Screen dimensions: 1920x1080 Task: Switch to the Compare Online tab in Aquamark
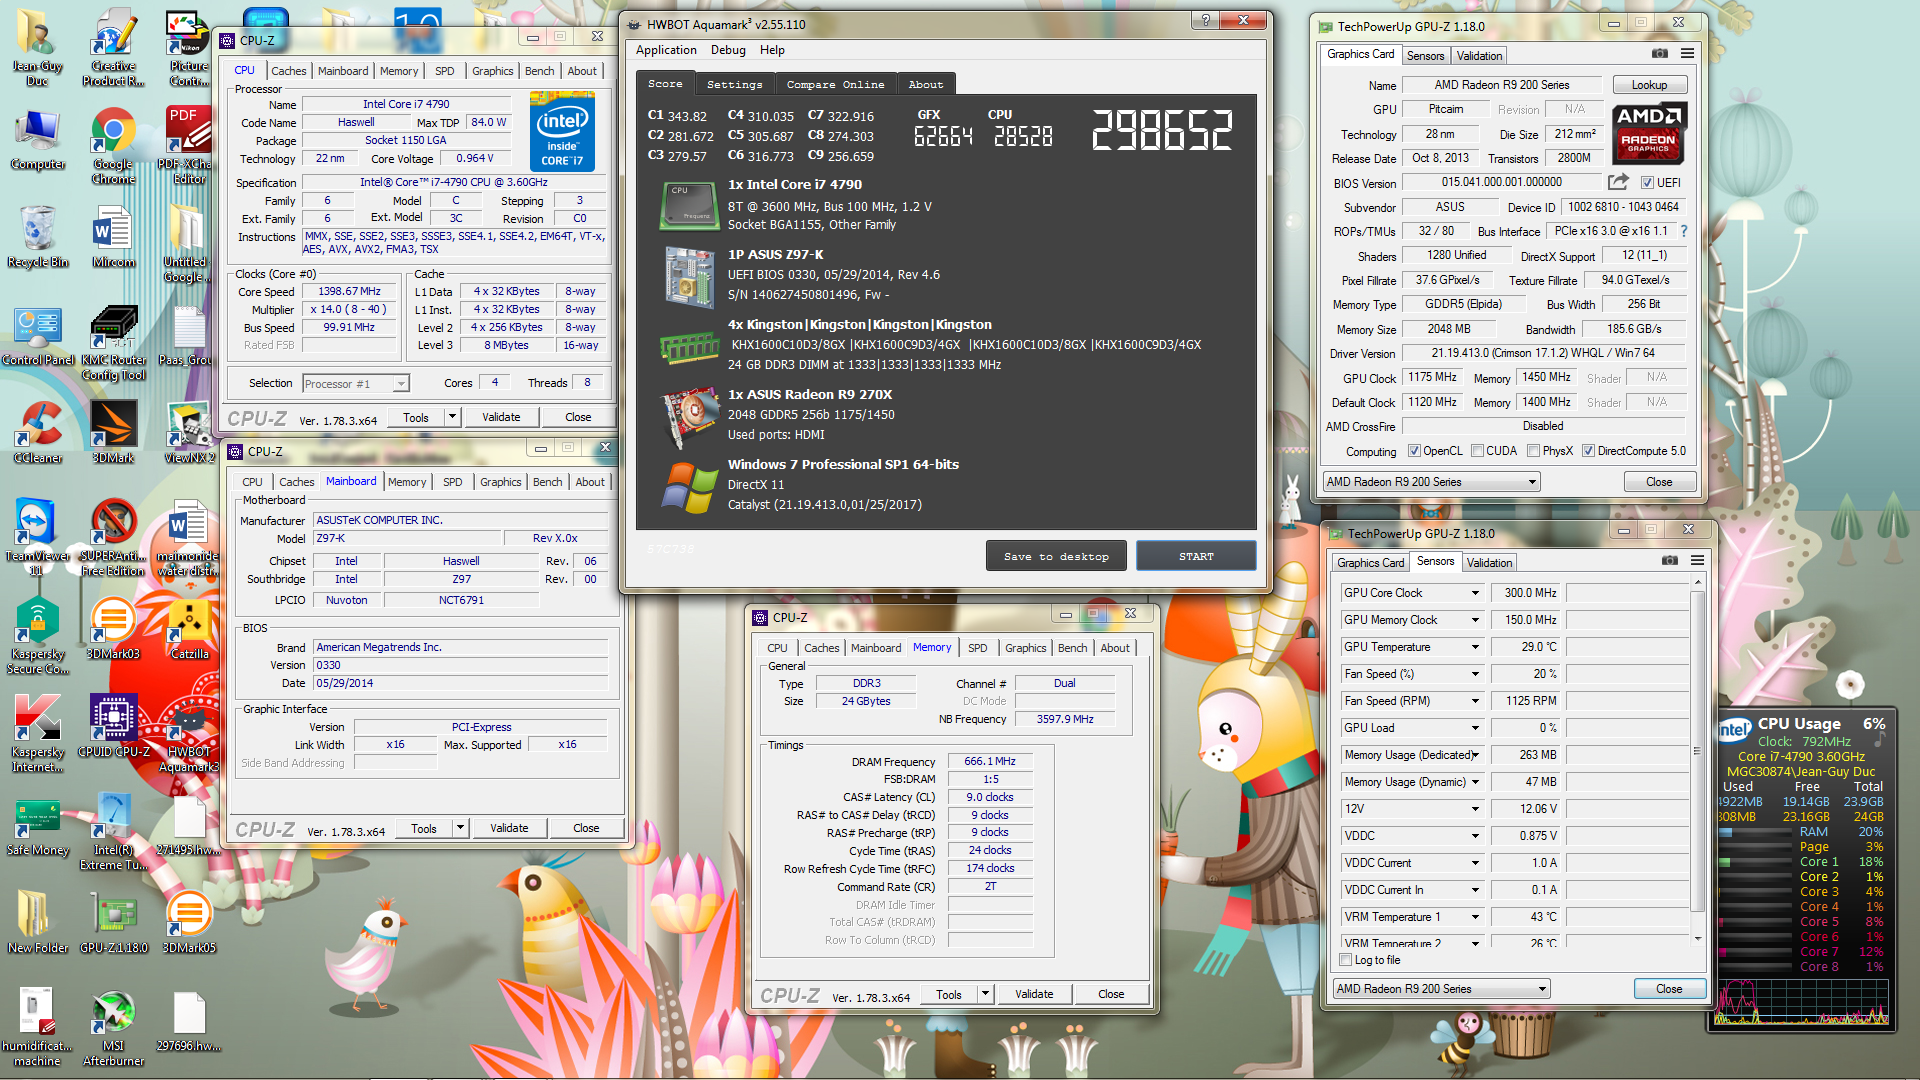coord(835,84)
